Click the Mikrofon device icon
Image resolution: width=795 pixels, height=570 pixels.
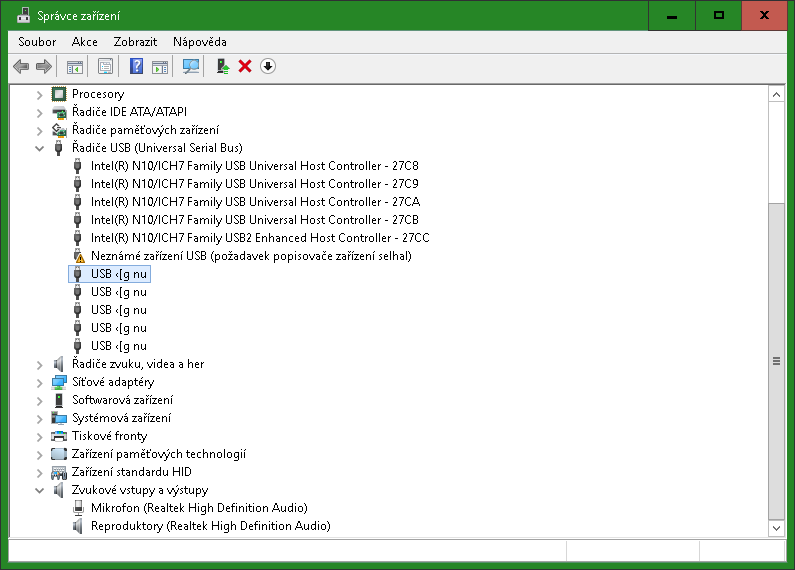click(78, 508)
